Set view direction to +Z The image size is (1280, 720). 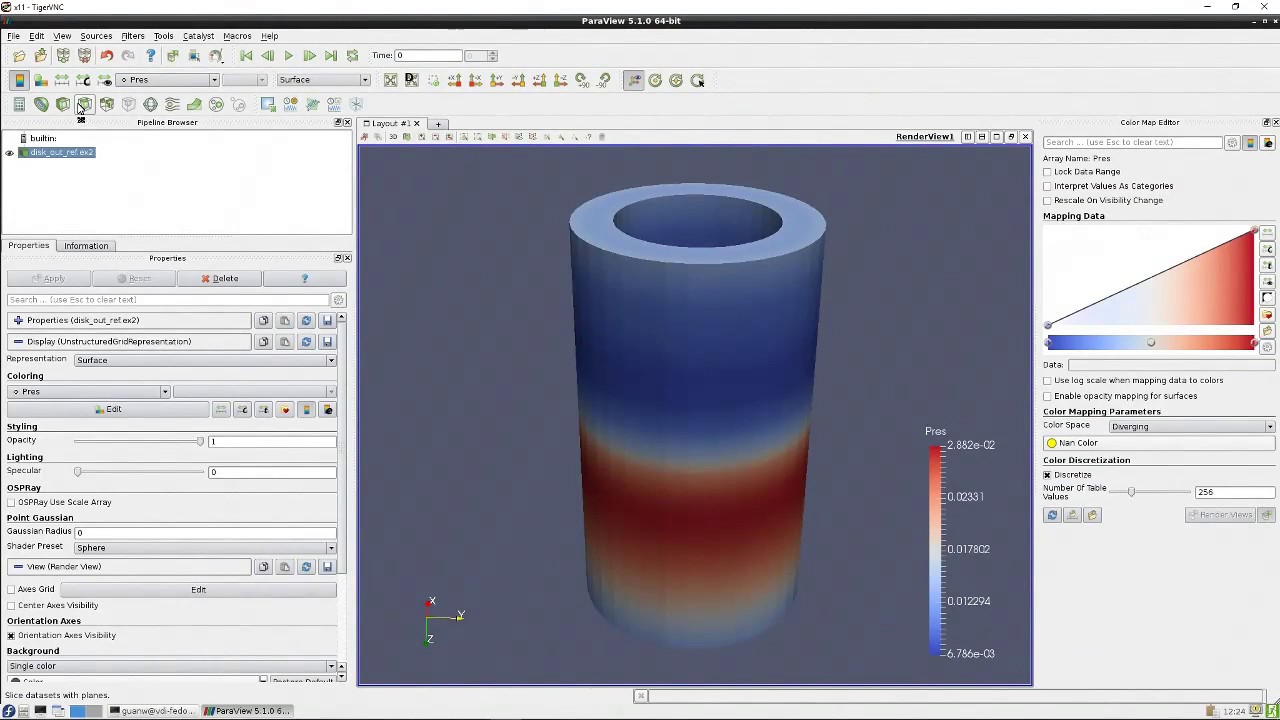539,80
